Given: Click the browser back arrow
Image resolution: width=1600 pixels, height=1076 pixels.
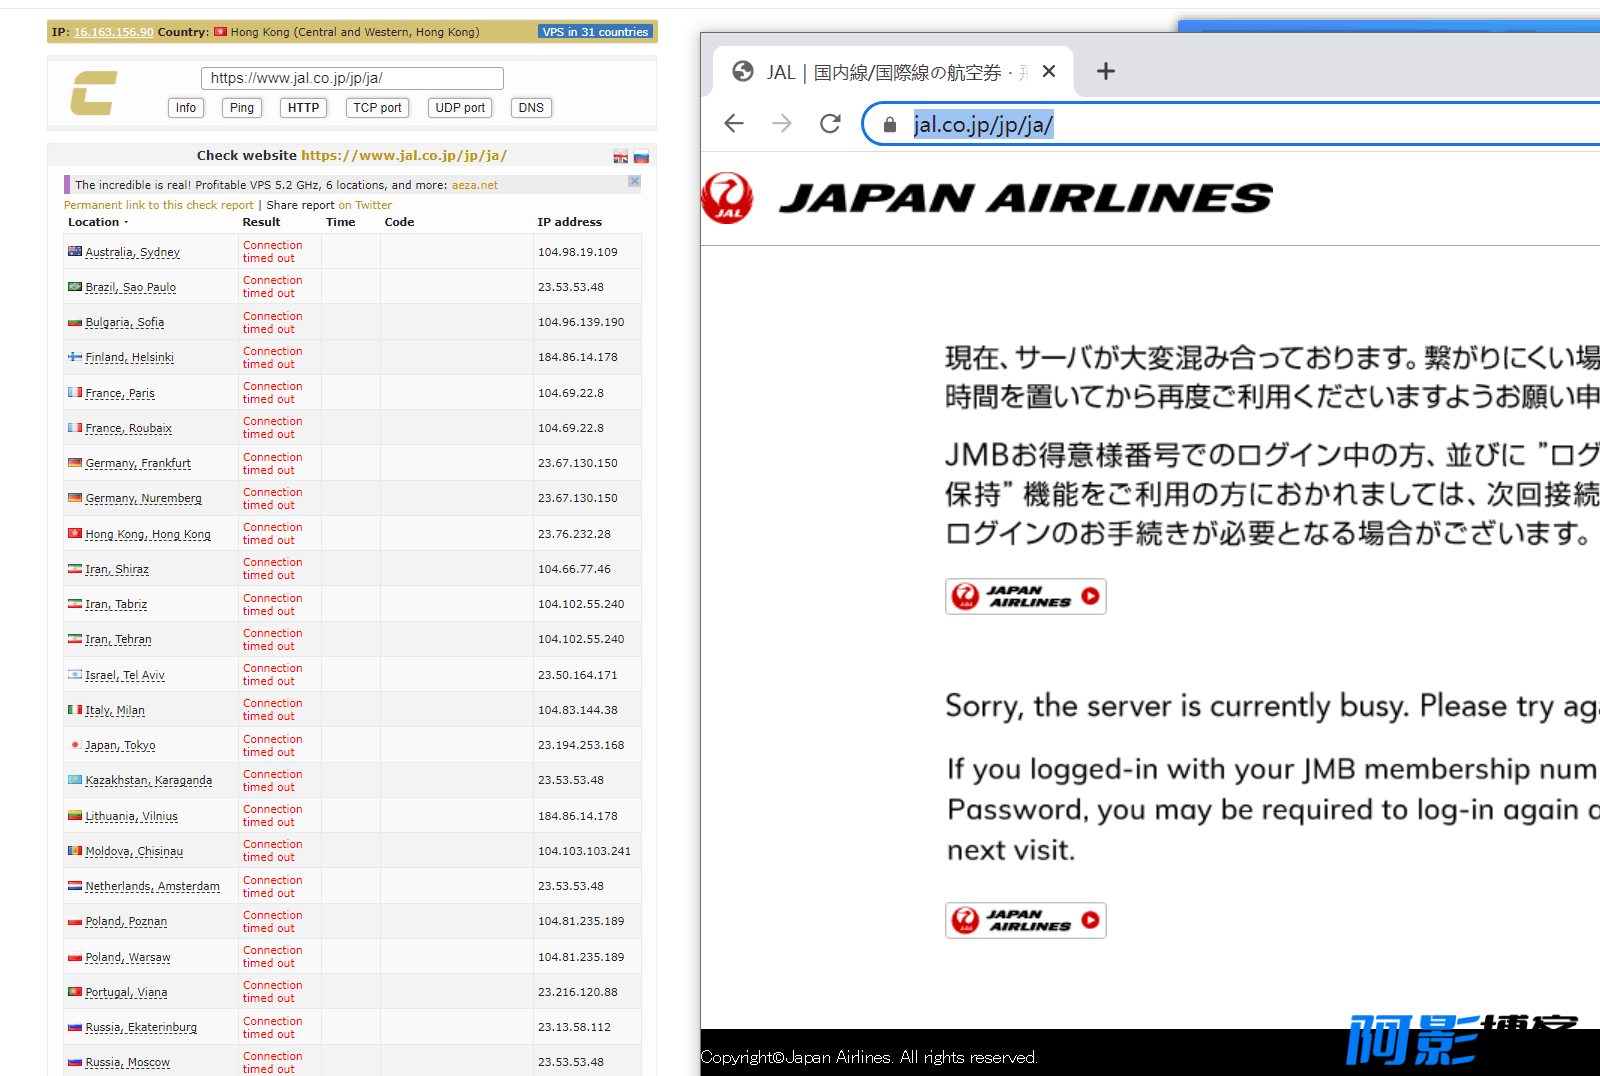Looking at the screenshot, I should pos(734,123).
